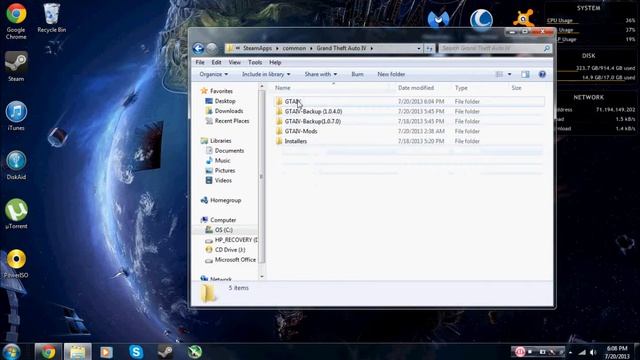Open the Help menu

click(275, 62)
